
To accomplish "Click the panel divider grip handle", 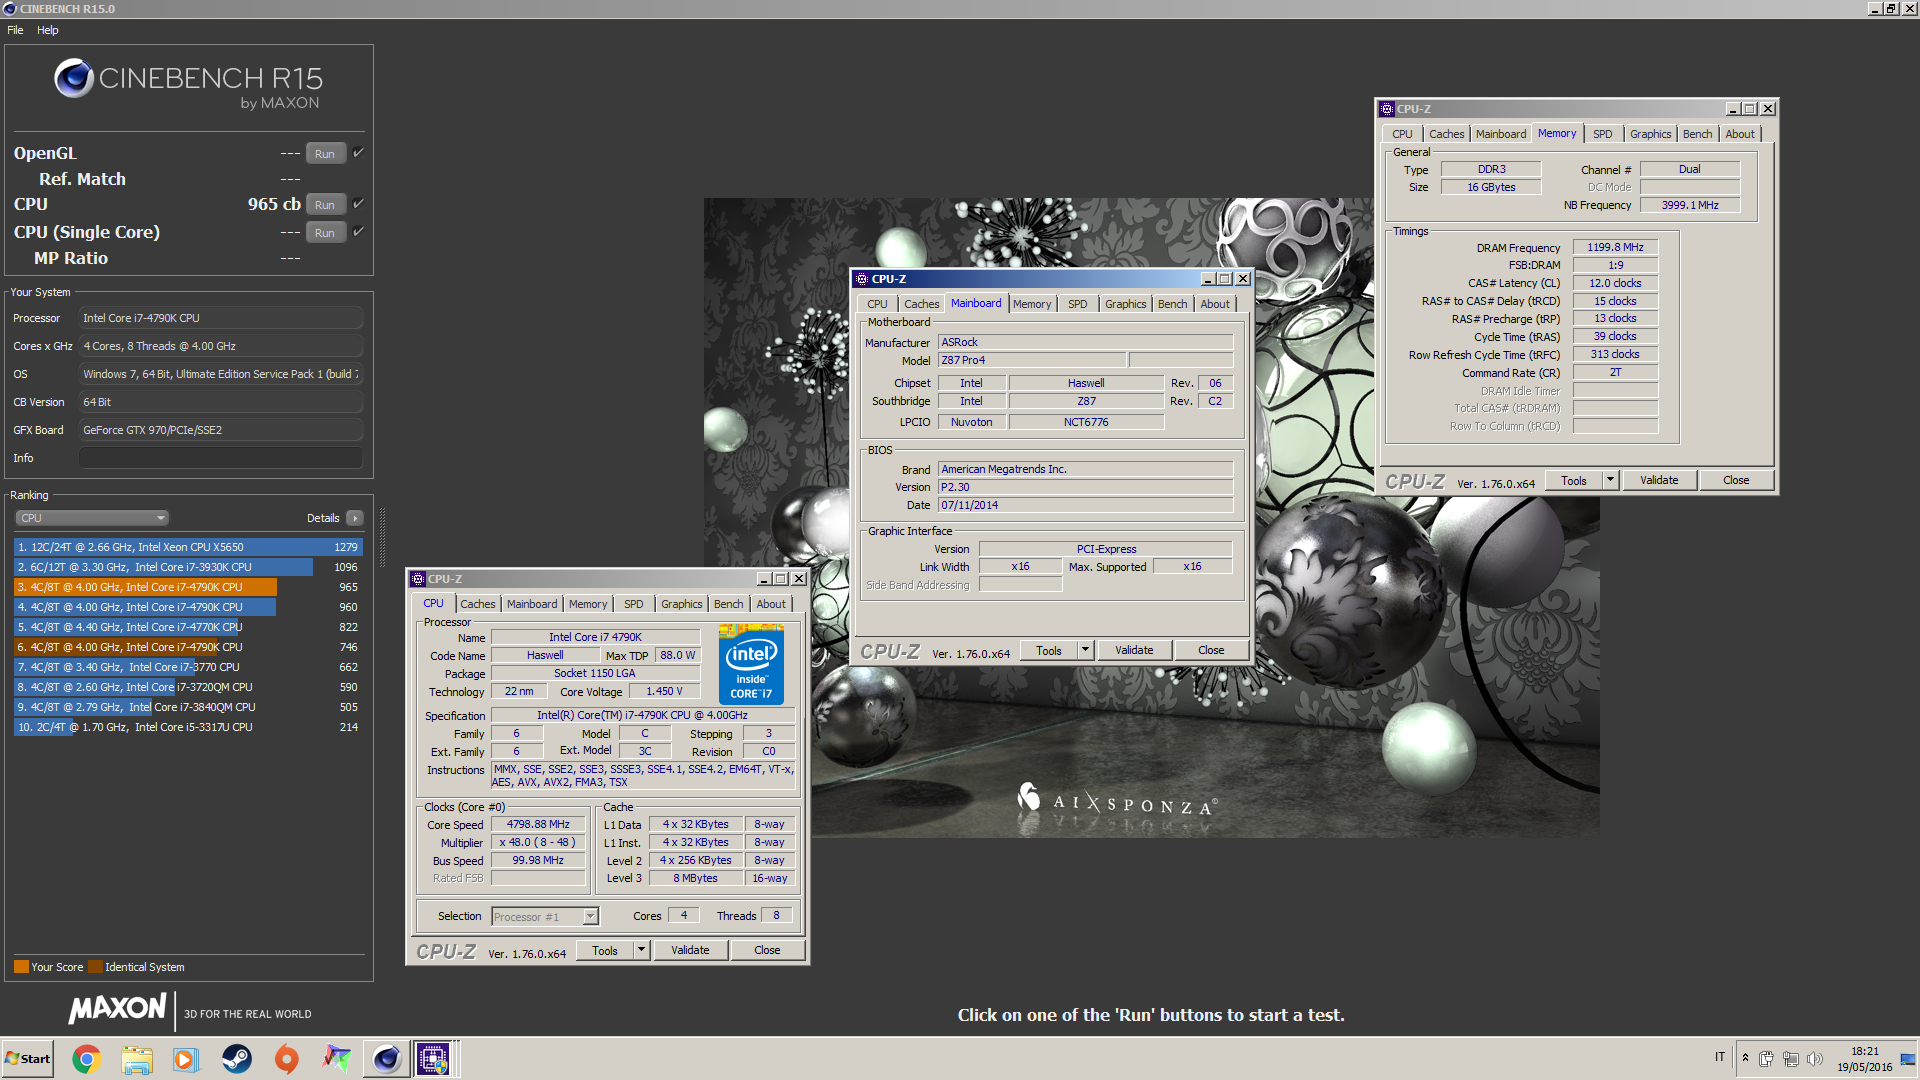I will (x=382, y=538).
